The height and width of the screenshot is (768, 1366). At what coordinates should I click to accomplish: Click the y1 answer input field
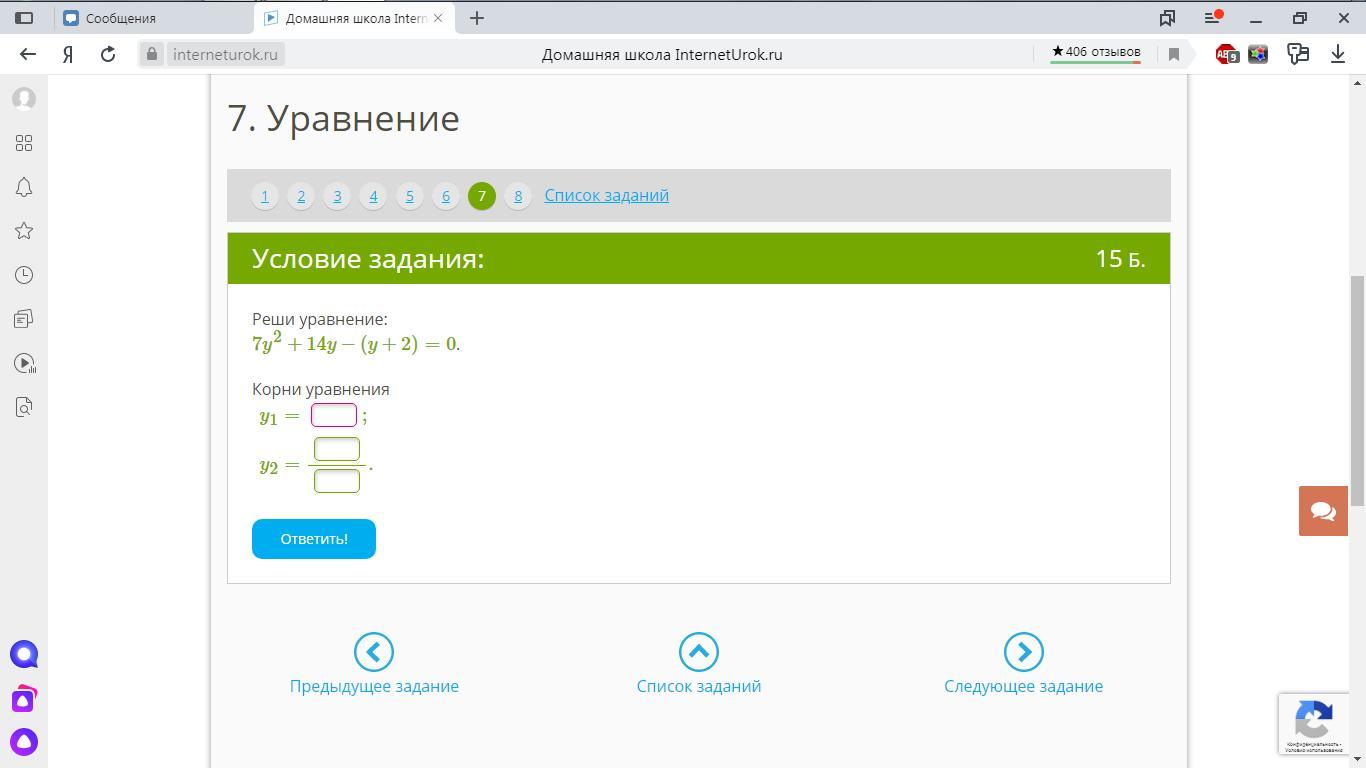(x=334, y=415)
